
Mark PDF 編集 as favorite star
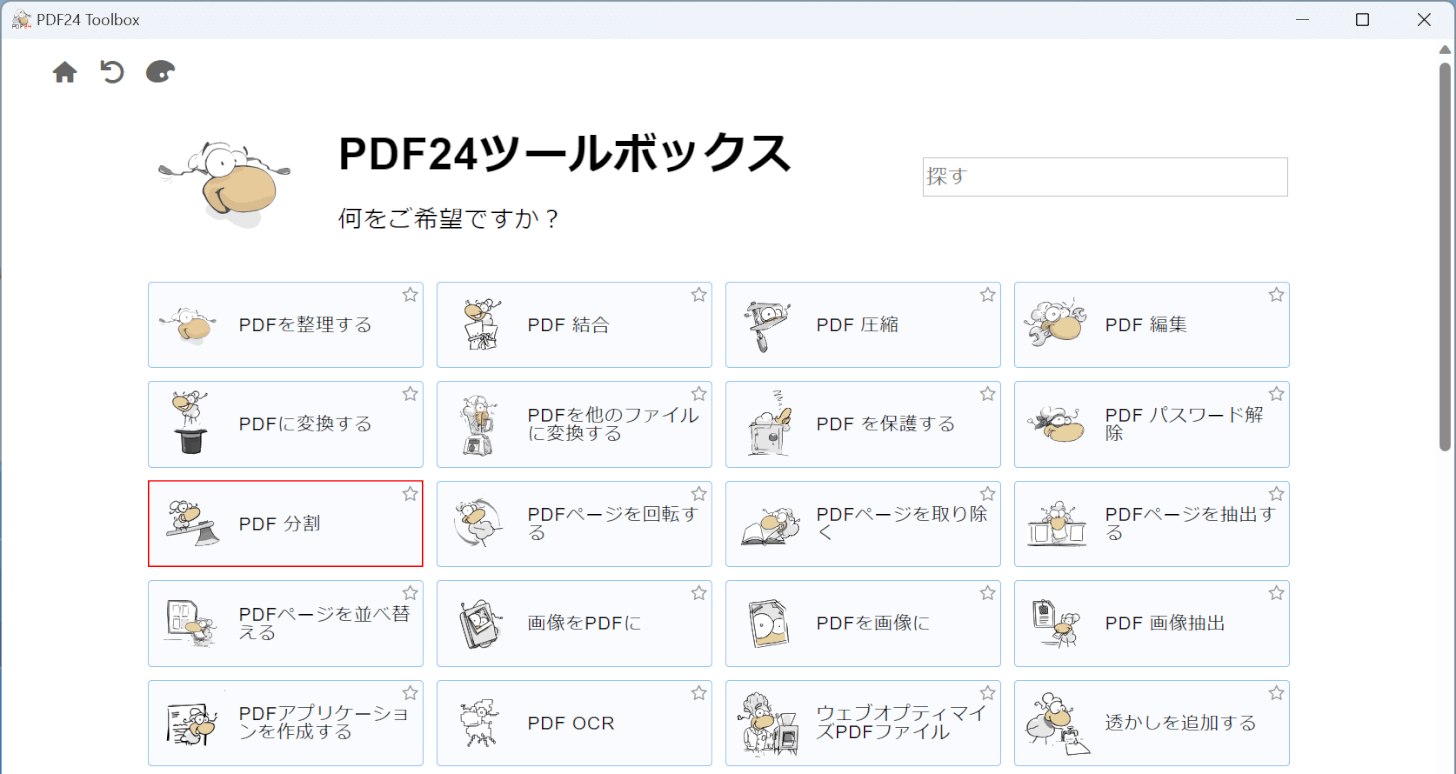pyautogui.click(x=1277, y=295)
